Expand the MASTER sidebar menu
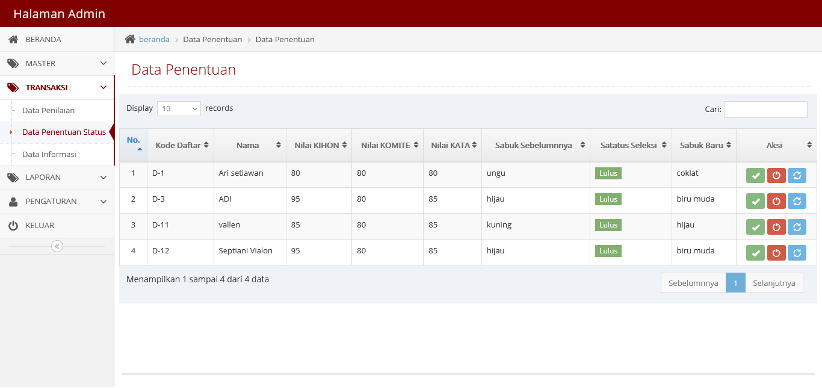This screenshot has width=822, height=388. (x=57, y=63)
